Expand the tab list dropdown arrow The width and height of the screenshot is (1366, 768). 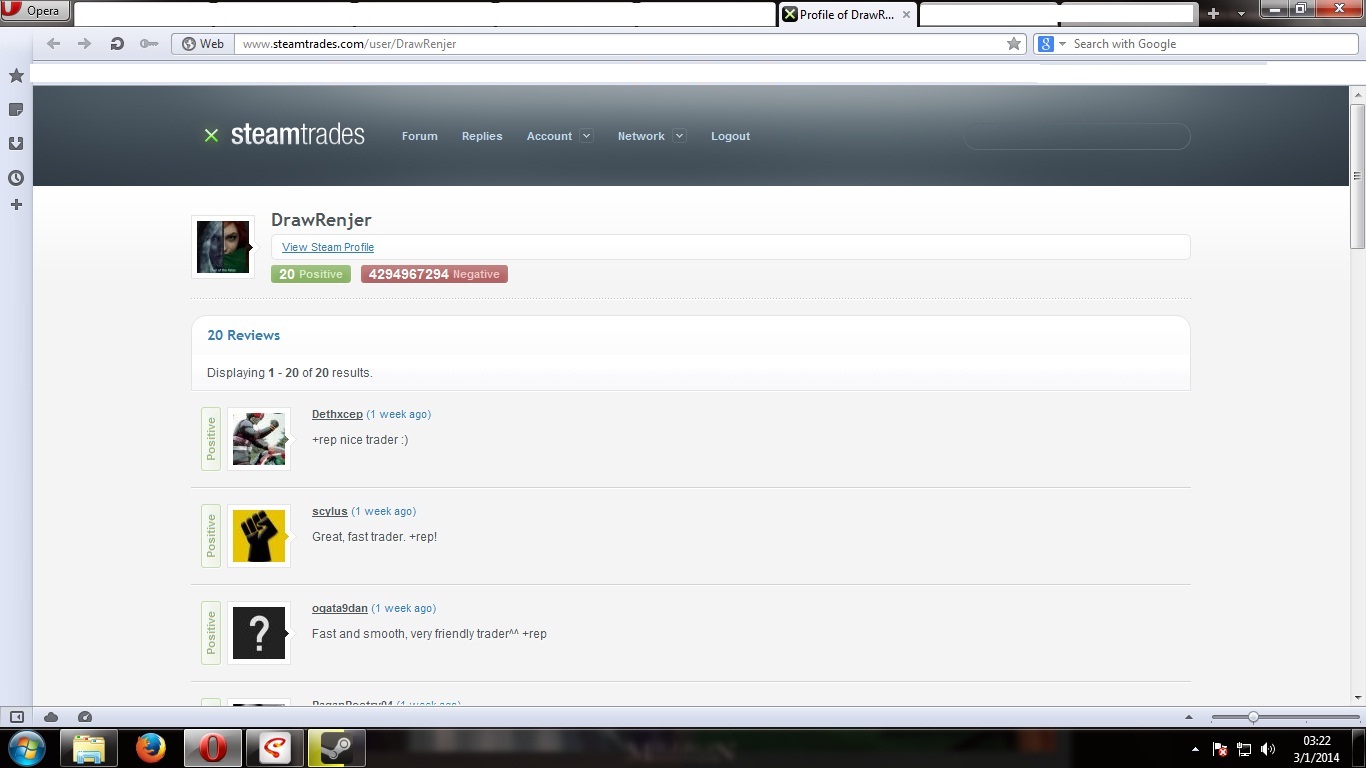coord(1241,15)
